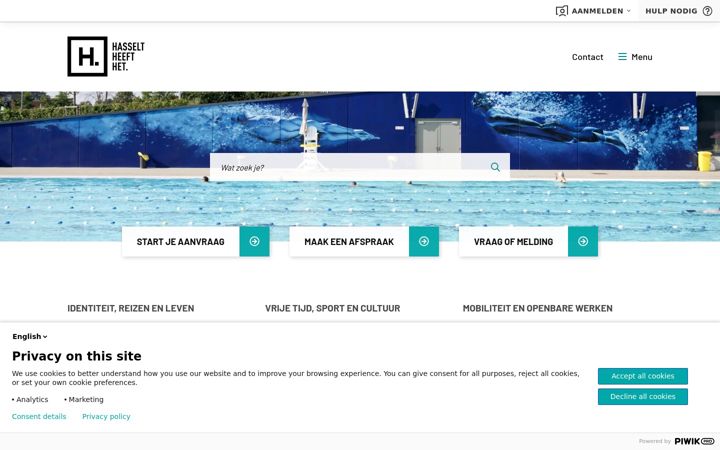Accept all cookies
720x450 pixels.
pos(642,376)
